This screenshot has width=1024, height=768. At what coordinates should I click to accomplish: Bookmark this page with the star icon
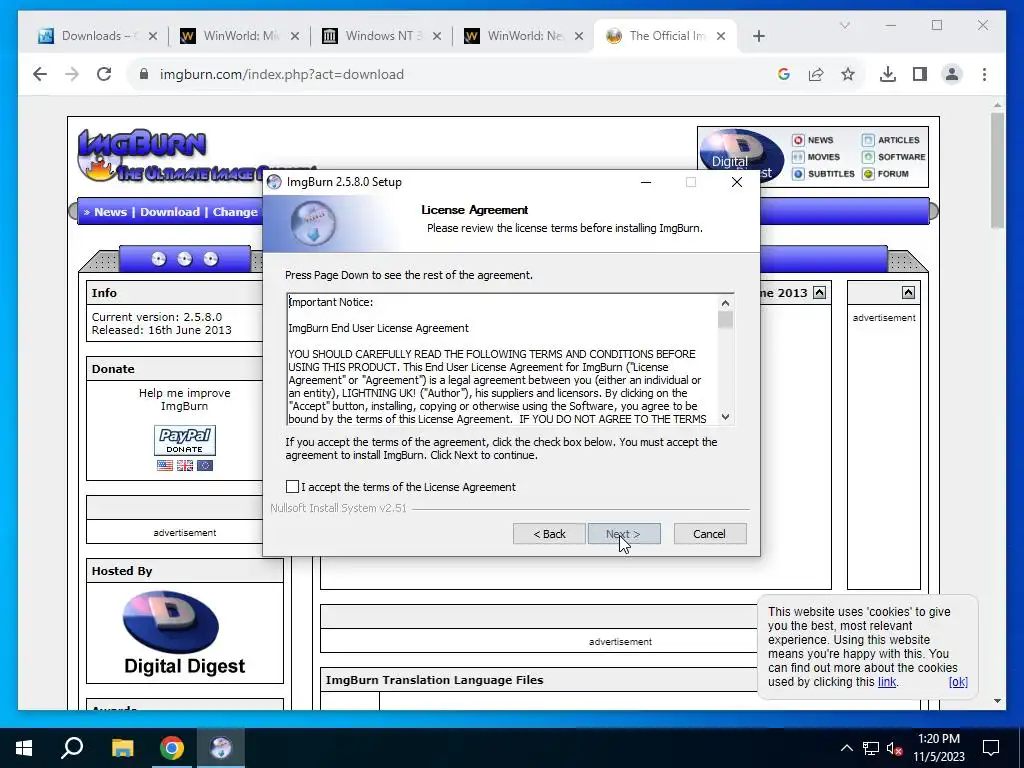pyautogui.click(x=848, y=74)
